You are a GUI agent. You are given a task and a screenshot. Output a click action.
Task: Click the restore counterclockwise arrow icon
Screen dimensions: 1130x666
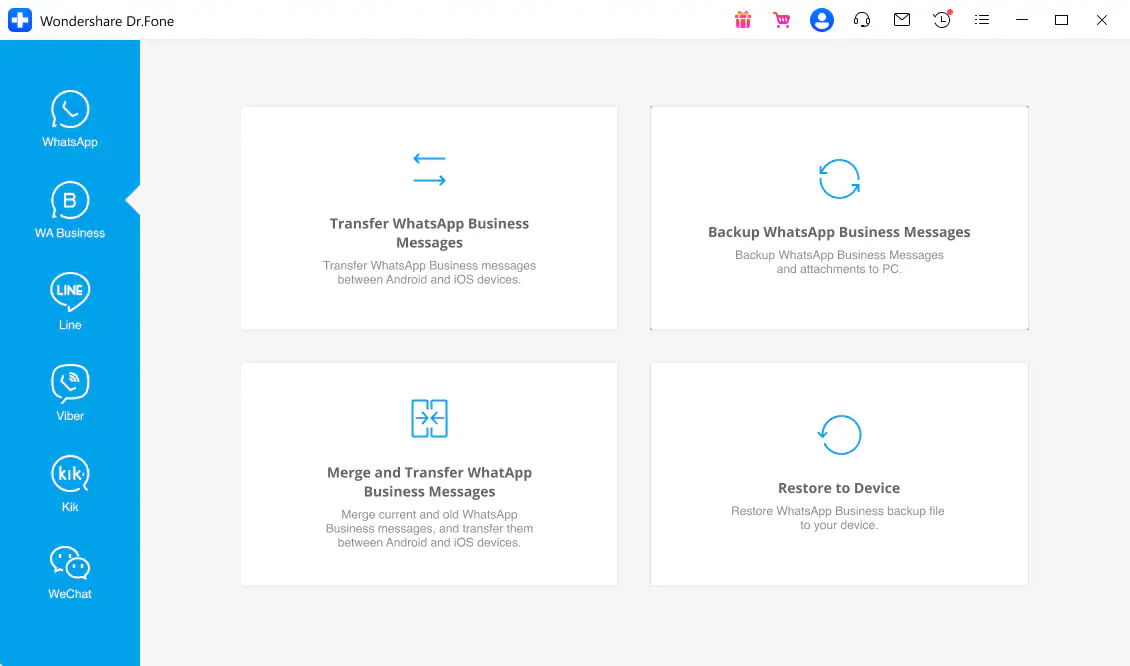pyautogui.click(x=840, y=435)
